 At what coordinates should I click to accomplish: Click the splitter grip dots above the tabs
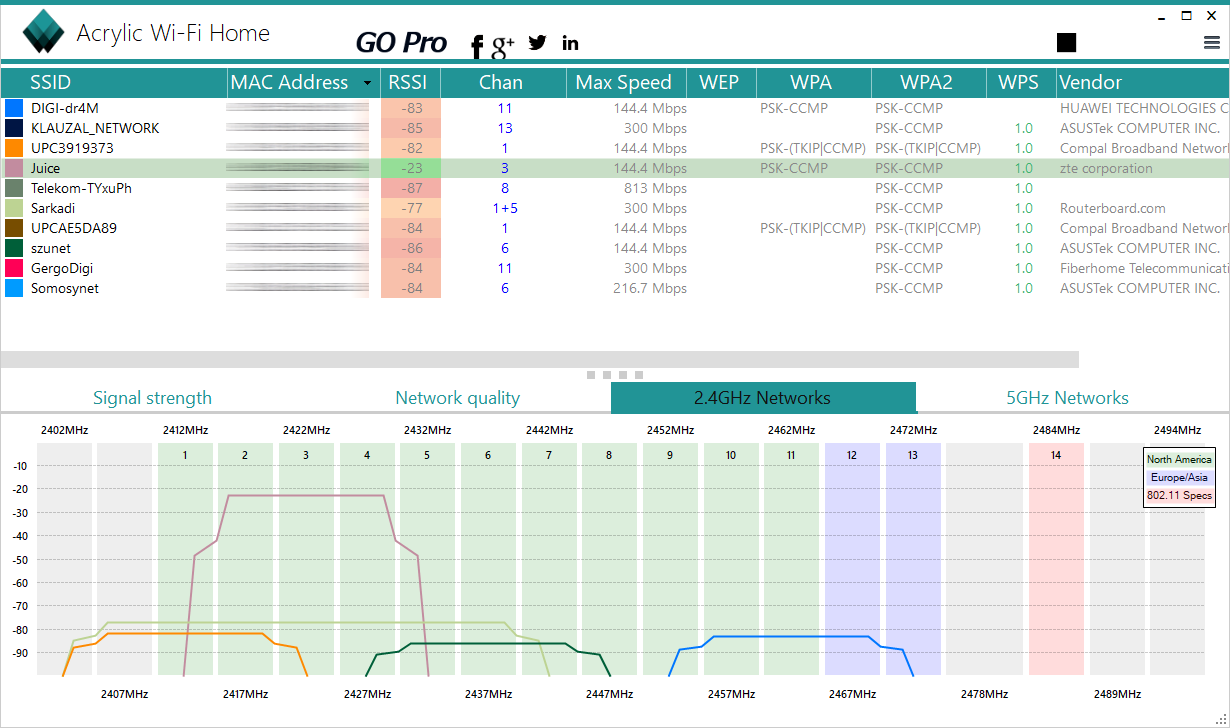tap(614, 375)
